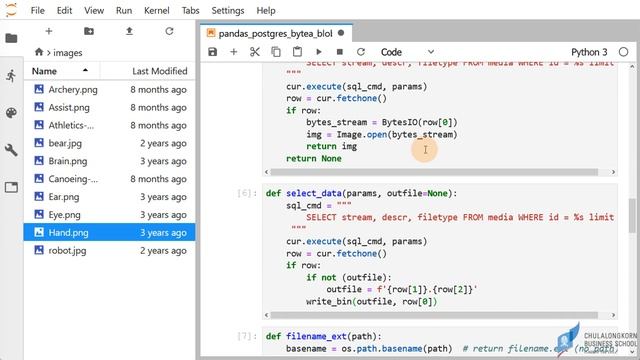Click the 'return None' code line
640x360 pixels.
[313, 158]
